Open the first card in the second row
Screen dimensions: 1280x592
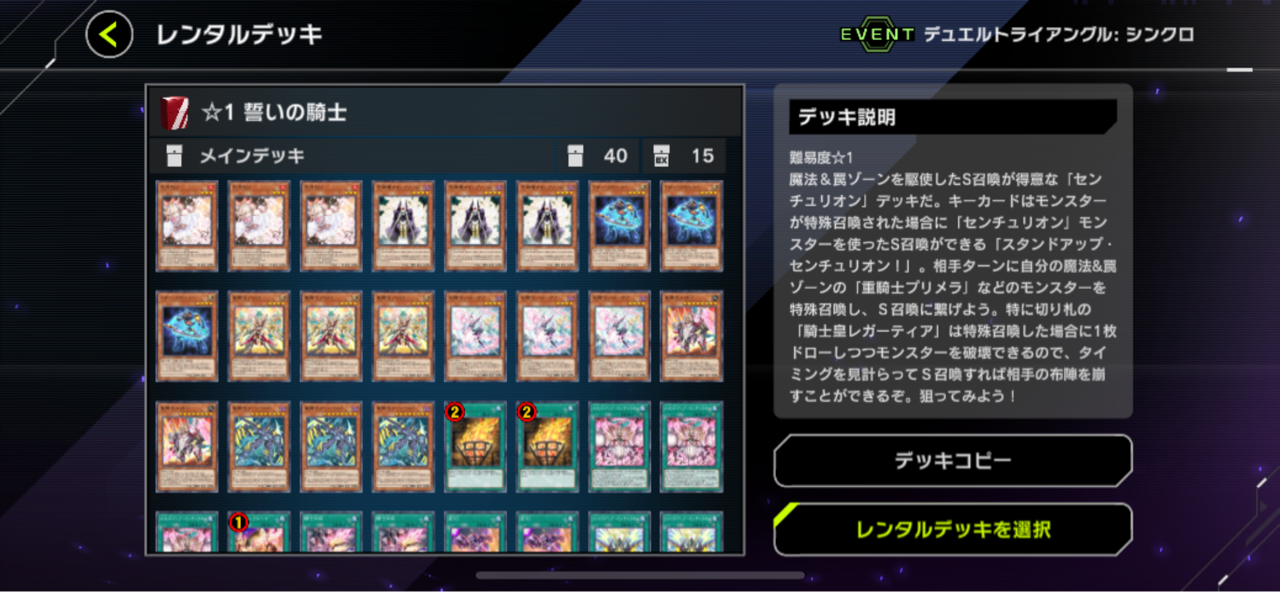pos(187,336)
